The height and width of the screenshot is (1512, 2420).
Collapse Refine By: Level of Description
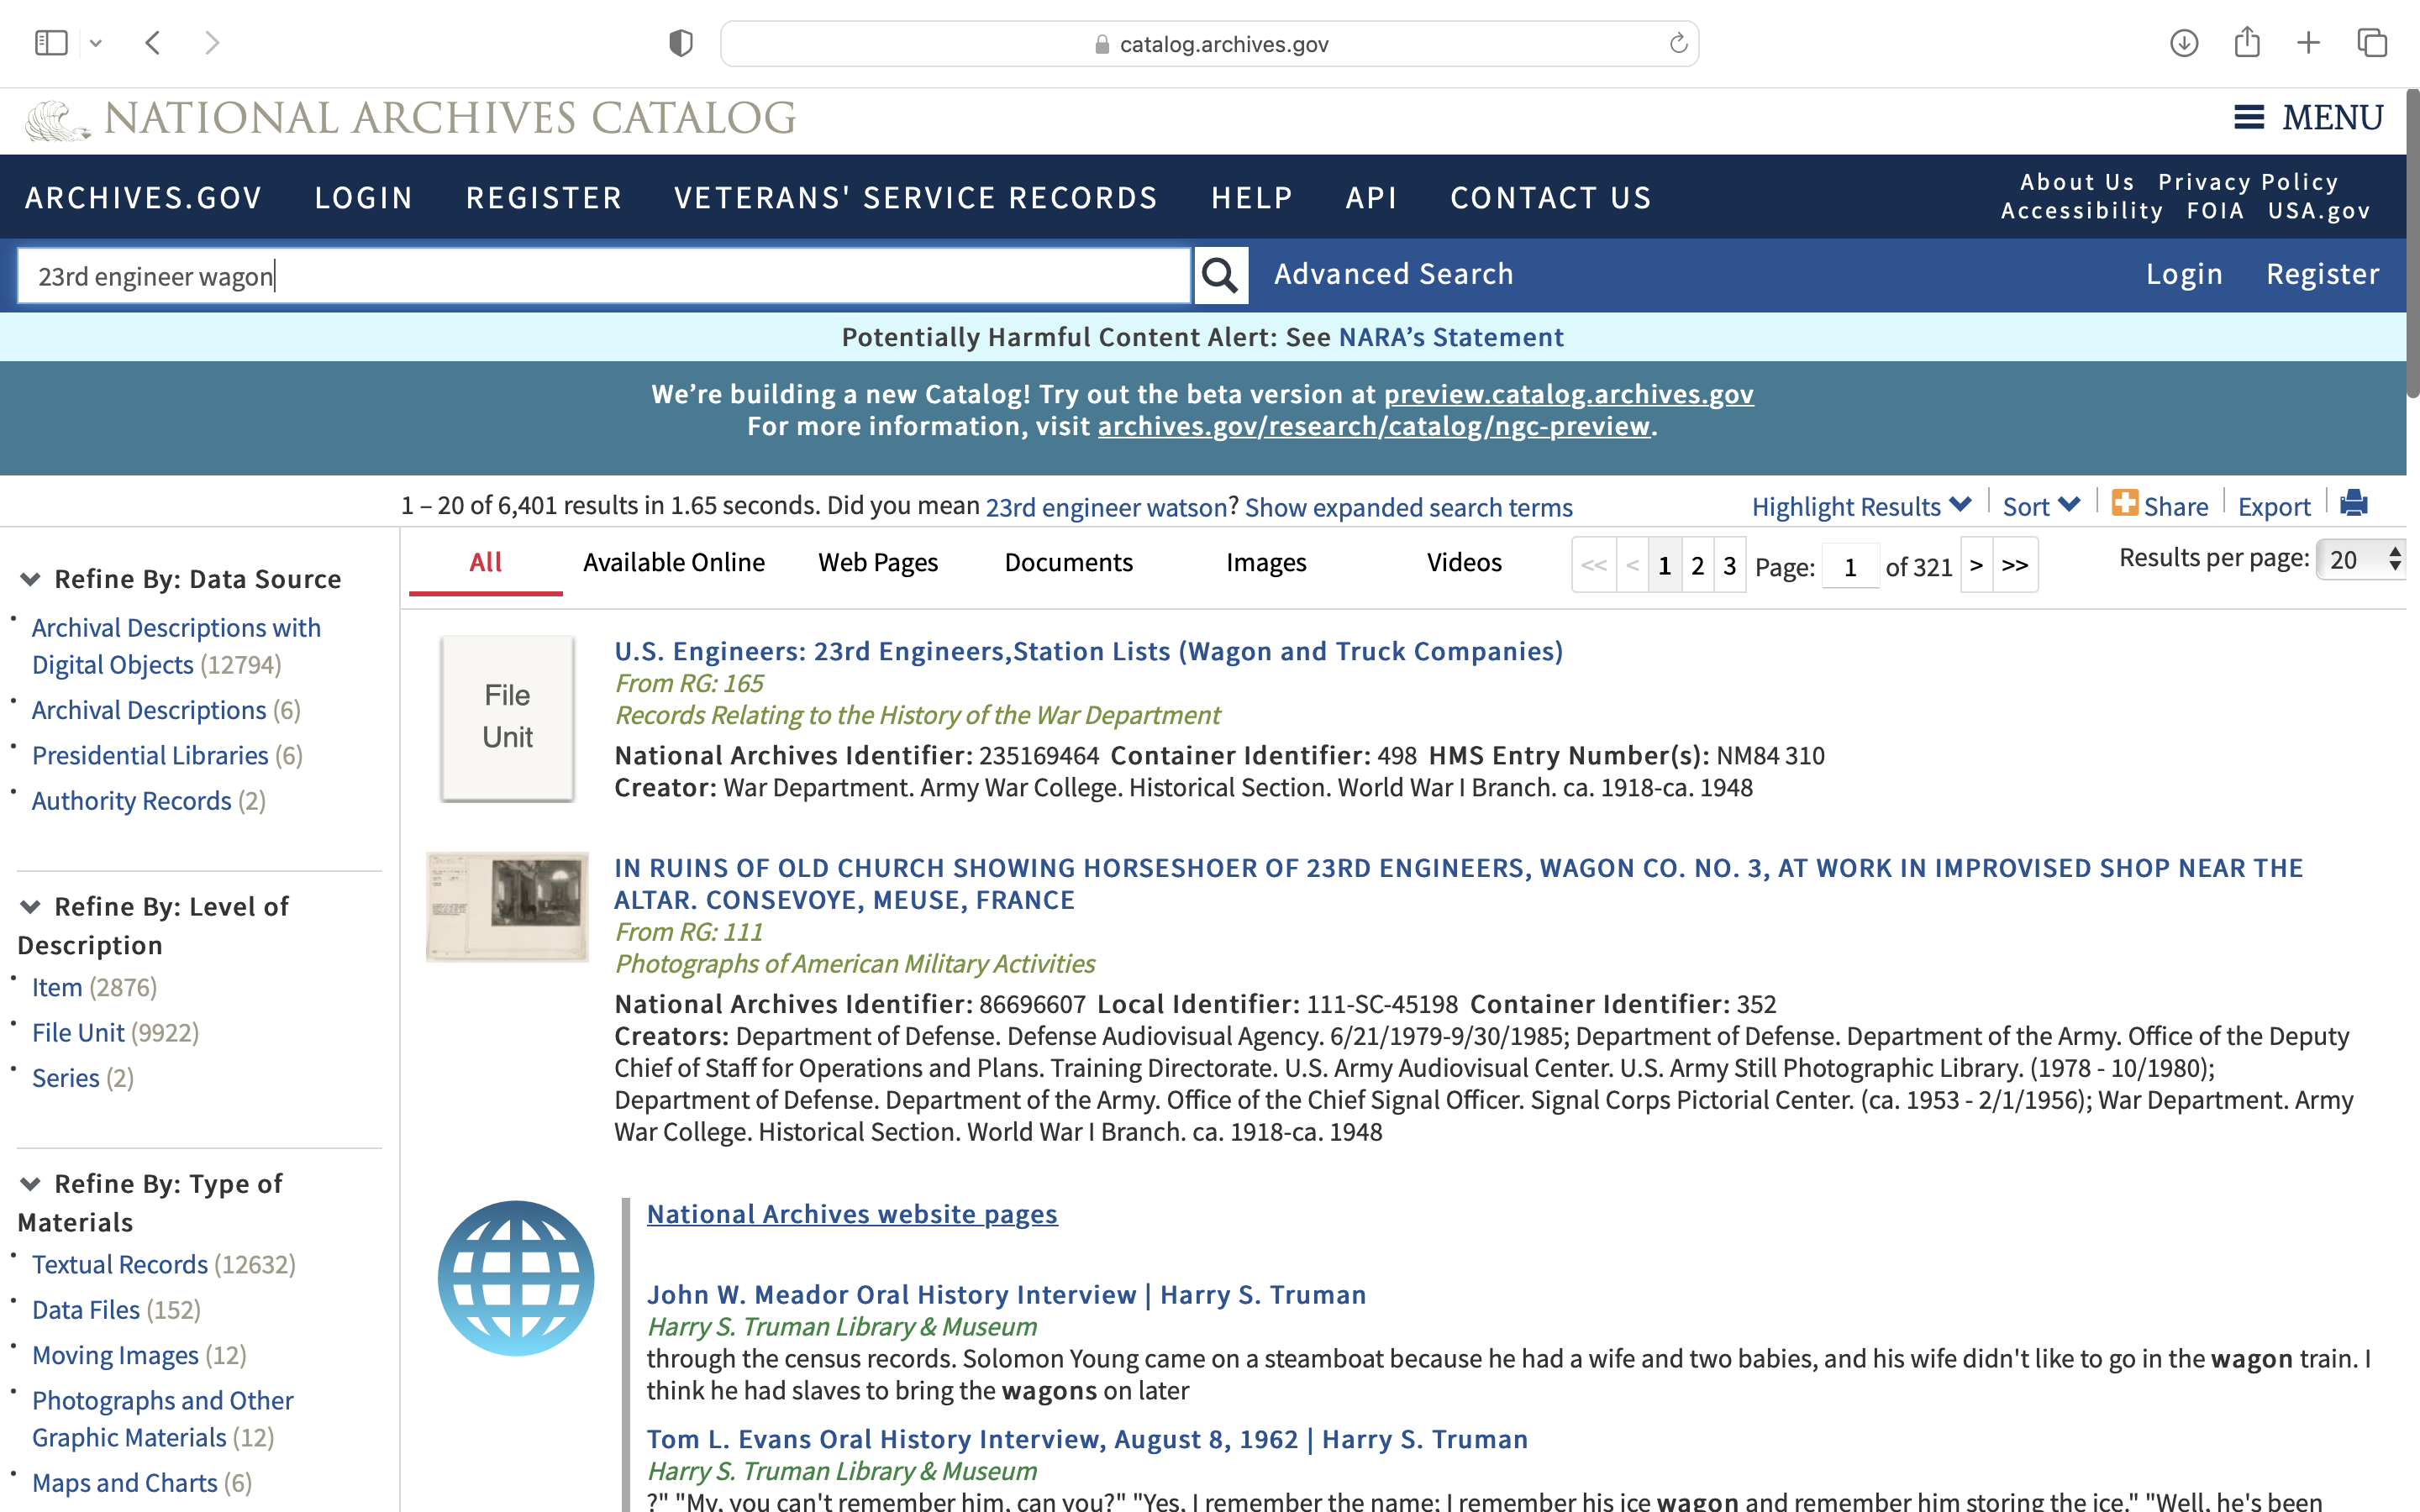(x=30, y=906)
